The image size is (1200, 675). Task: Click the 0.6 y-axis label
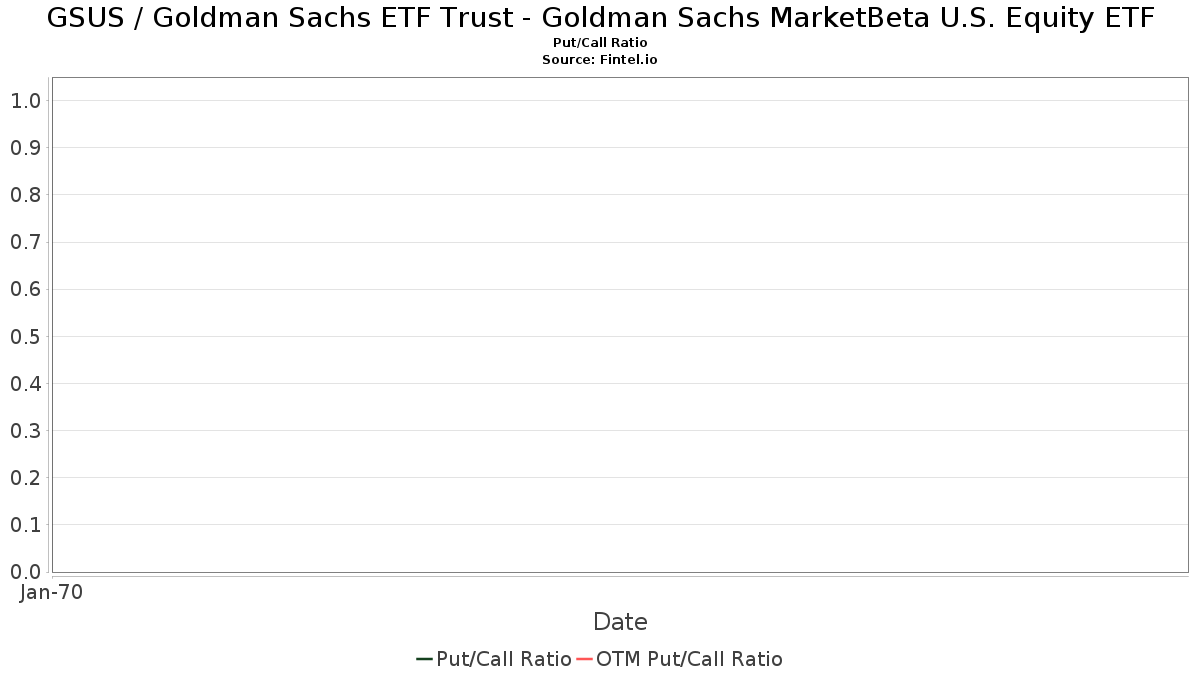[x=25, y=289]
